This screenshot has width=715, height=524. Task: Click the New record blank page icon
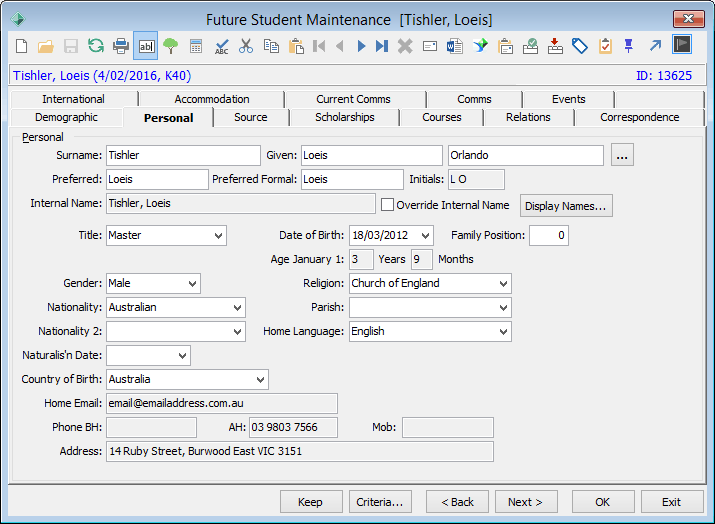[21, 46]
